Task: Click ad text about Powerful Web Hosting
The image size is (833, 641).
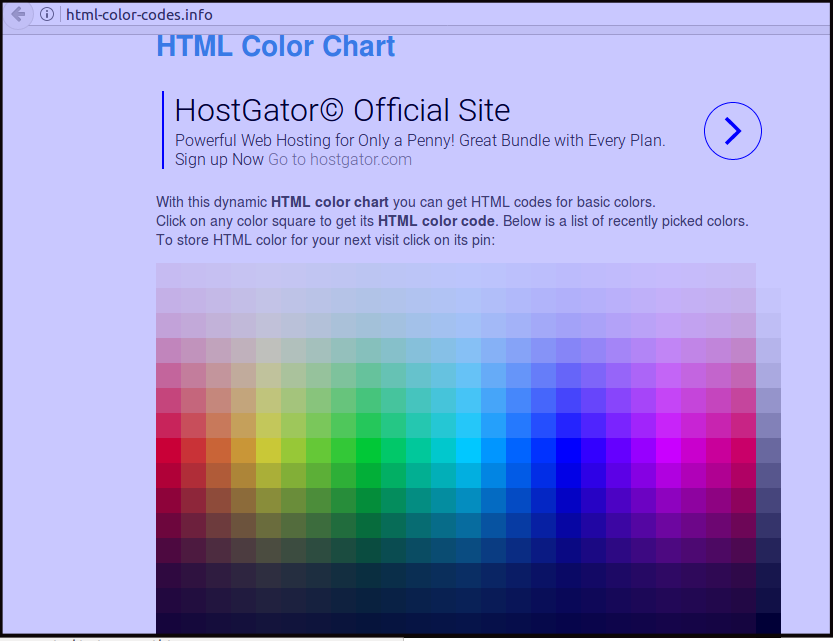Action: pos(420,140)
